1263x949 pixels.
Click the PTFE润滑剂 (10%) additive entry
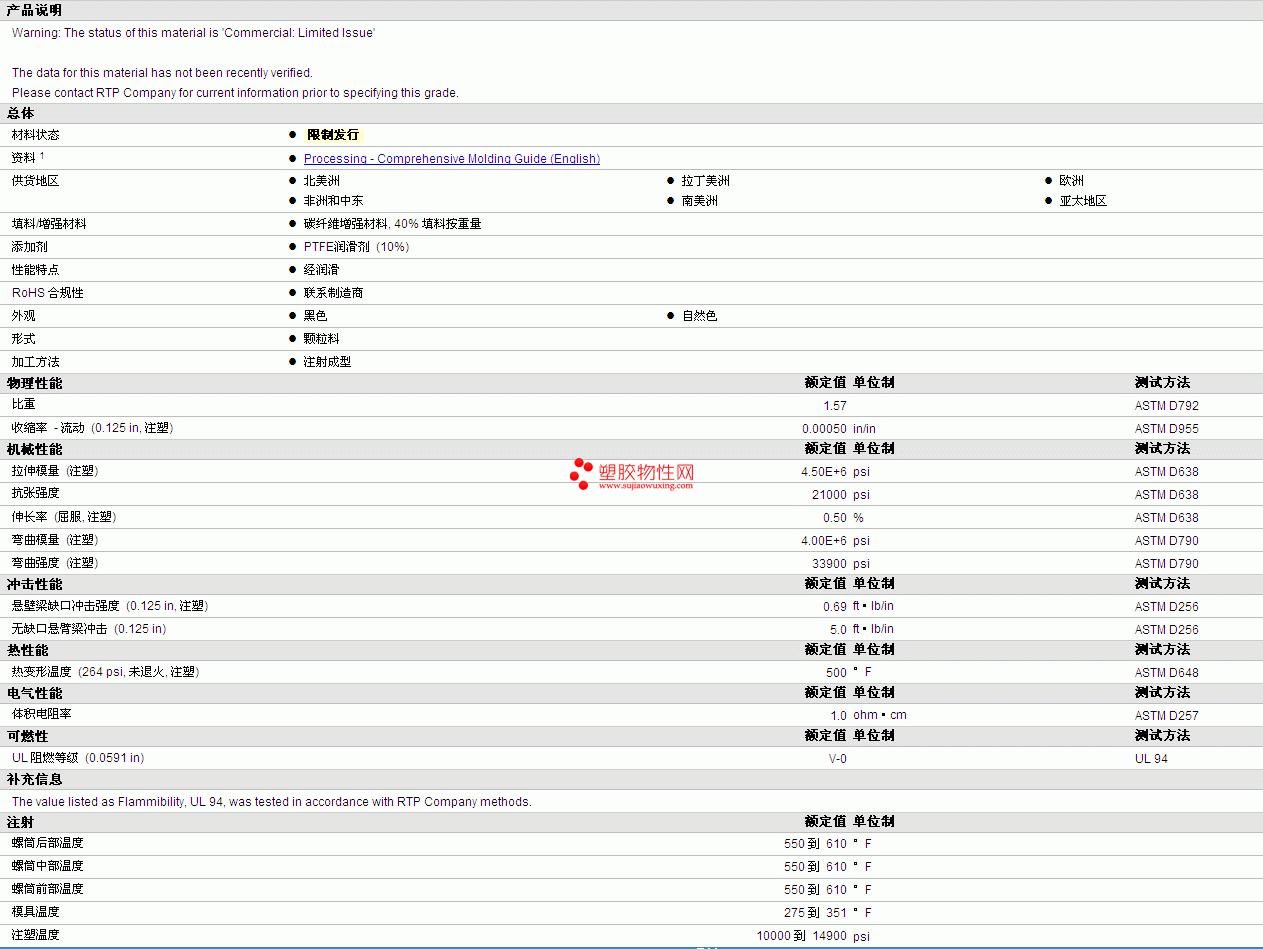356,247
